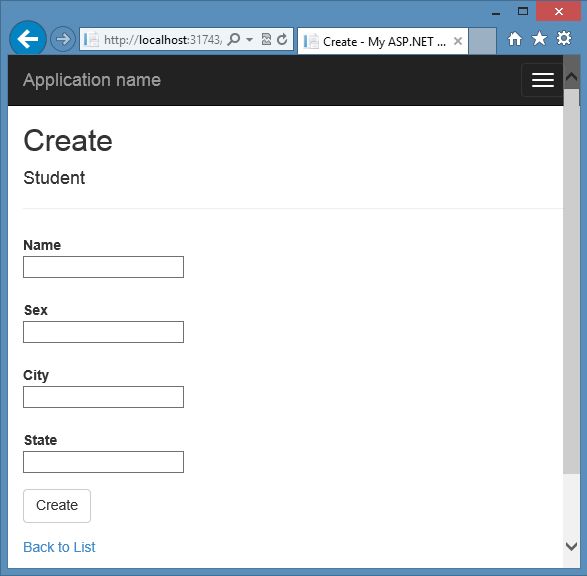Close the Create - My ASP.NET tab

click(x=457, y=41)
